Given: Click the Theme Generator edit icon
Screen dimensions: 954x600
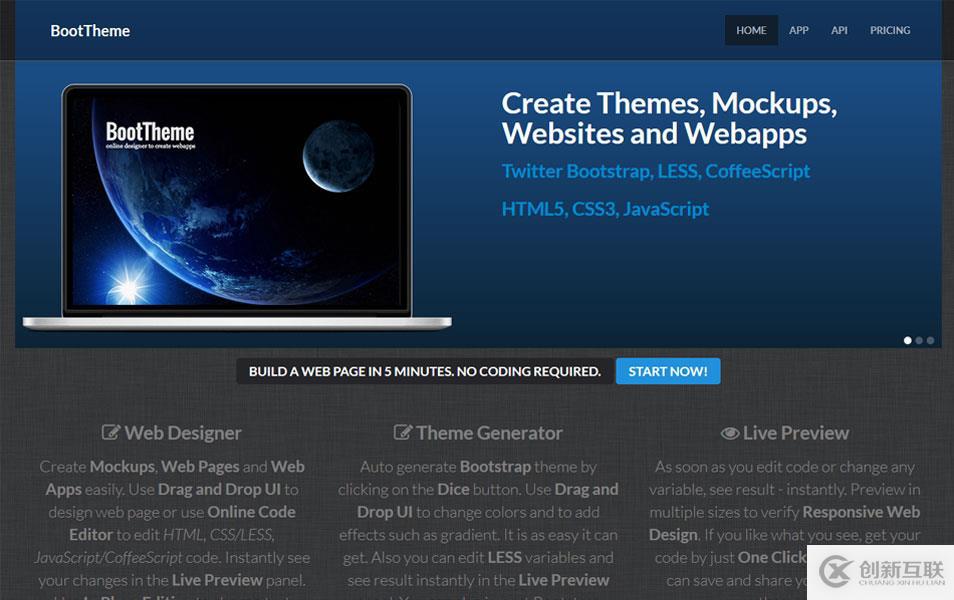Looking at the screenshot, I should (403, 433).
